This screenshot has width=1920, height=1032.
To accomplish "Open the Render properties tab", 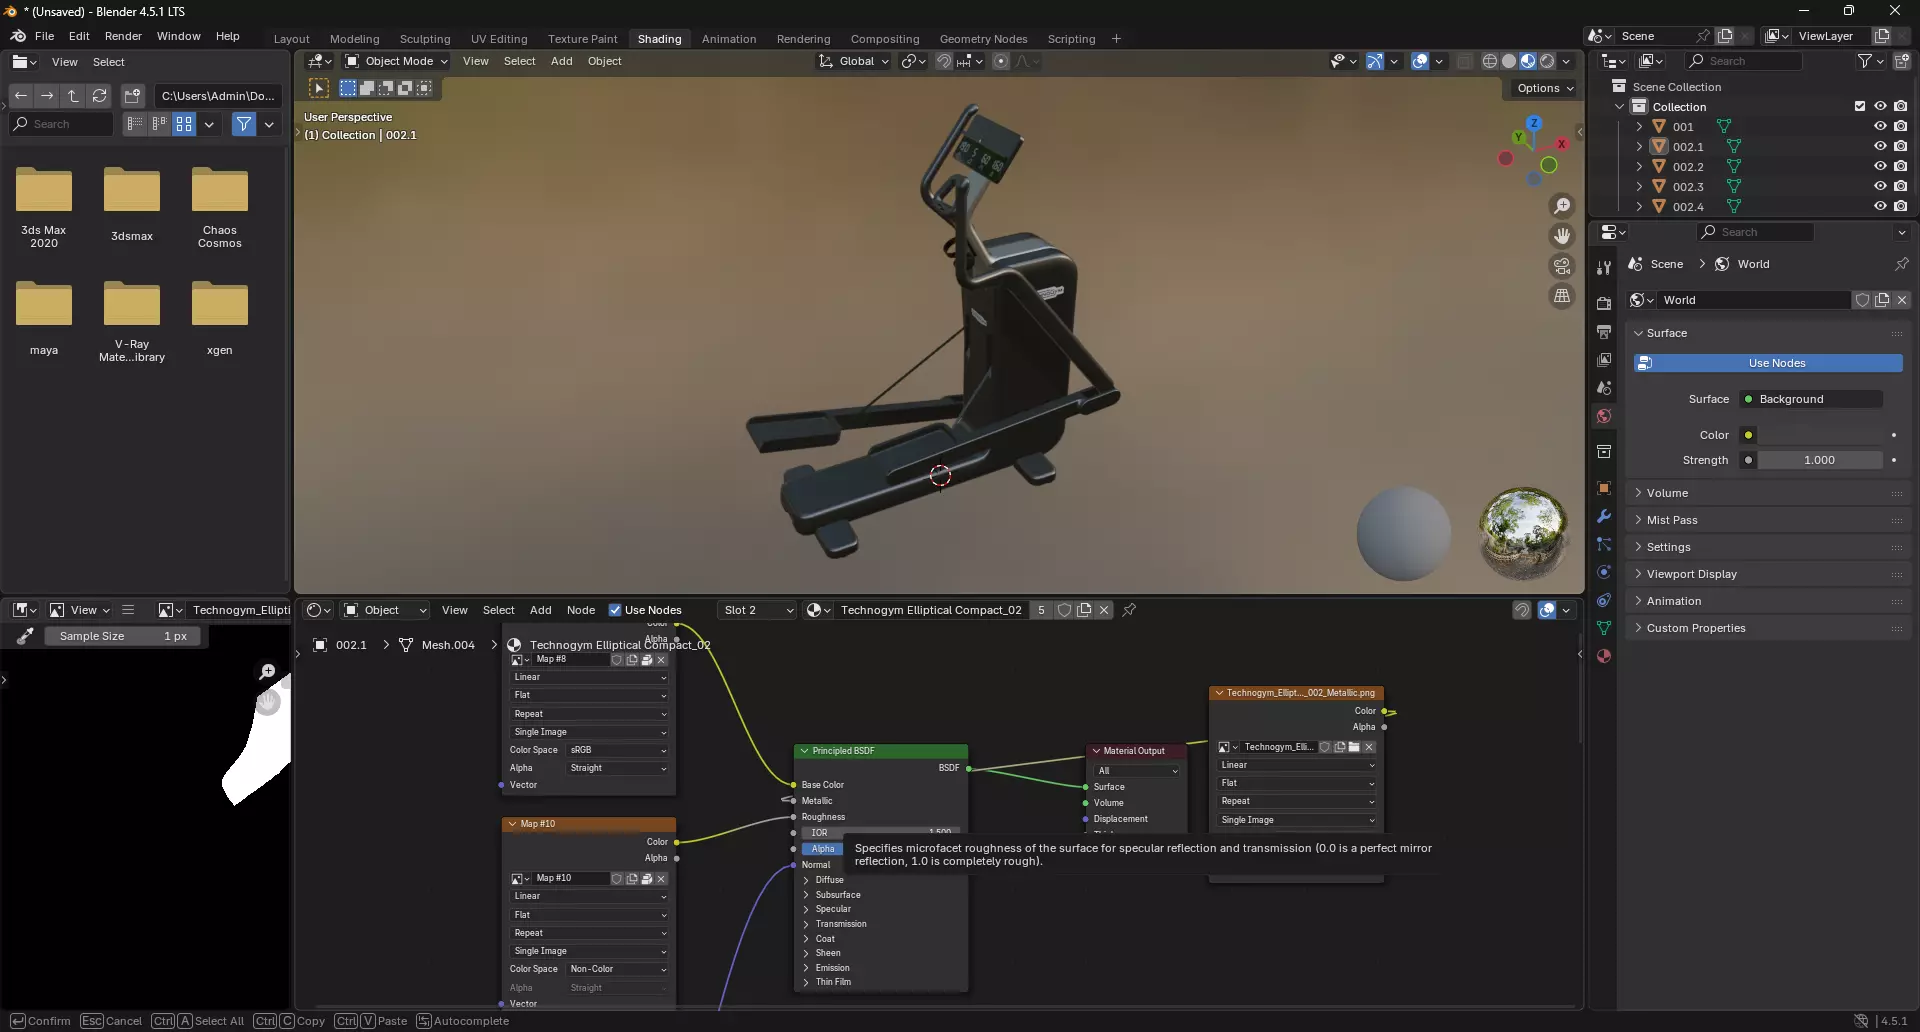I will point(1604,304).
